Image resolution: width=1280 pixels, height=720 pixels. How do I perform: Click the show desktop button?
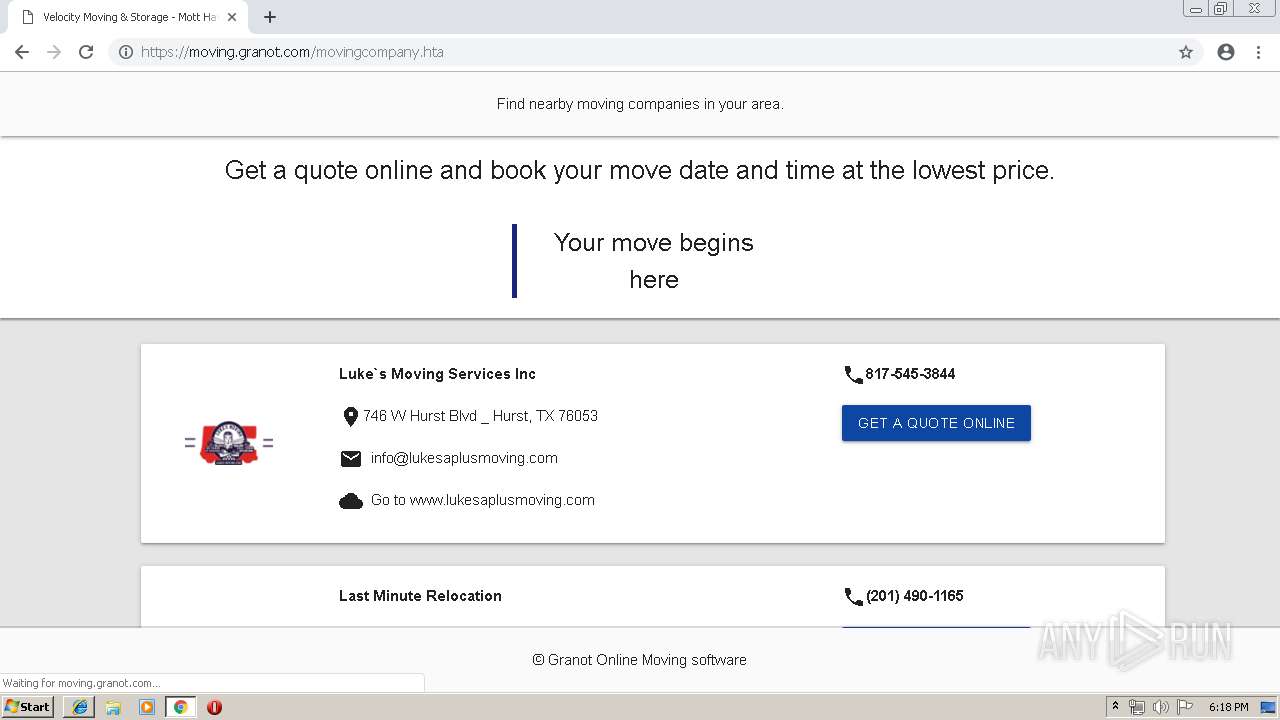[x=1269, y=707]
